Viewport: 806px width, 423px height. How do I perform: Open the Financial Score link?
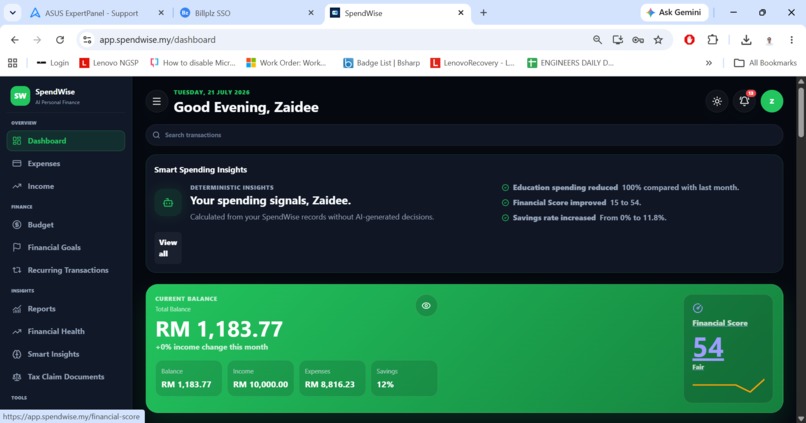[720, 323]
